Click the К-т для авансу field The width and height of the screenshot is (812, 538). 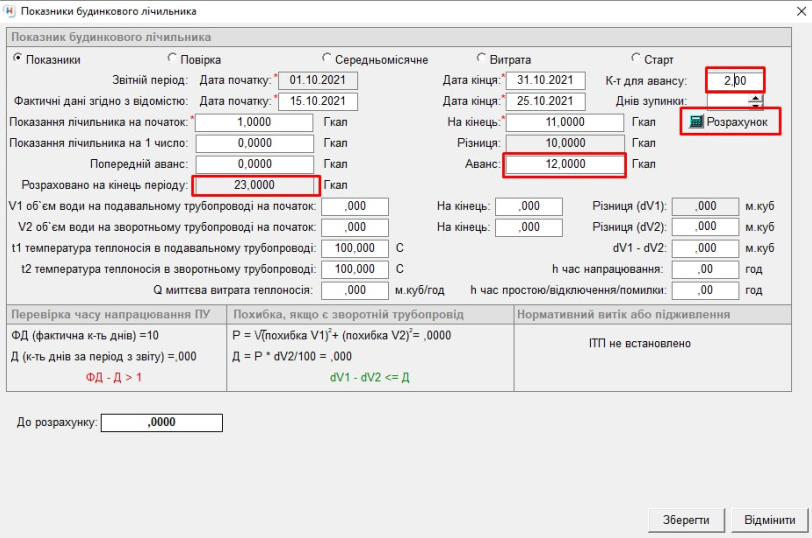(x=734, y=81)
